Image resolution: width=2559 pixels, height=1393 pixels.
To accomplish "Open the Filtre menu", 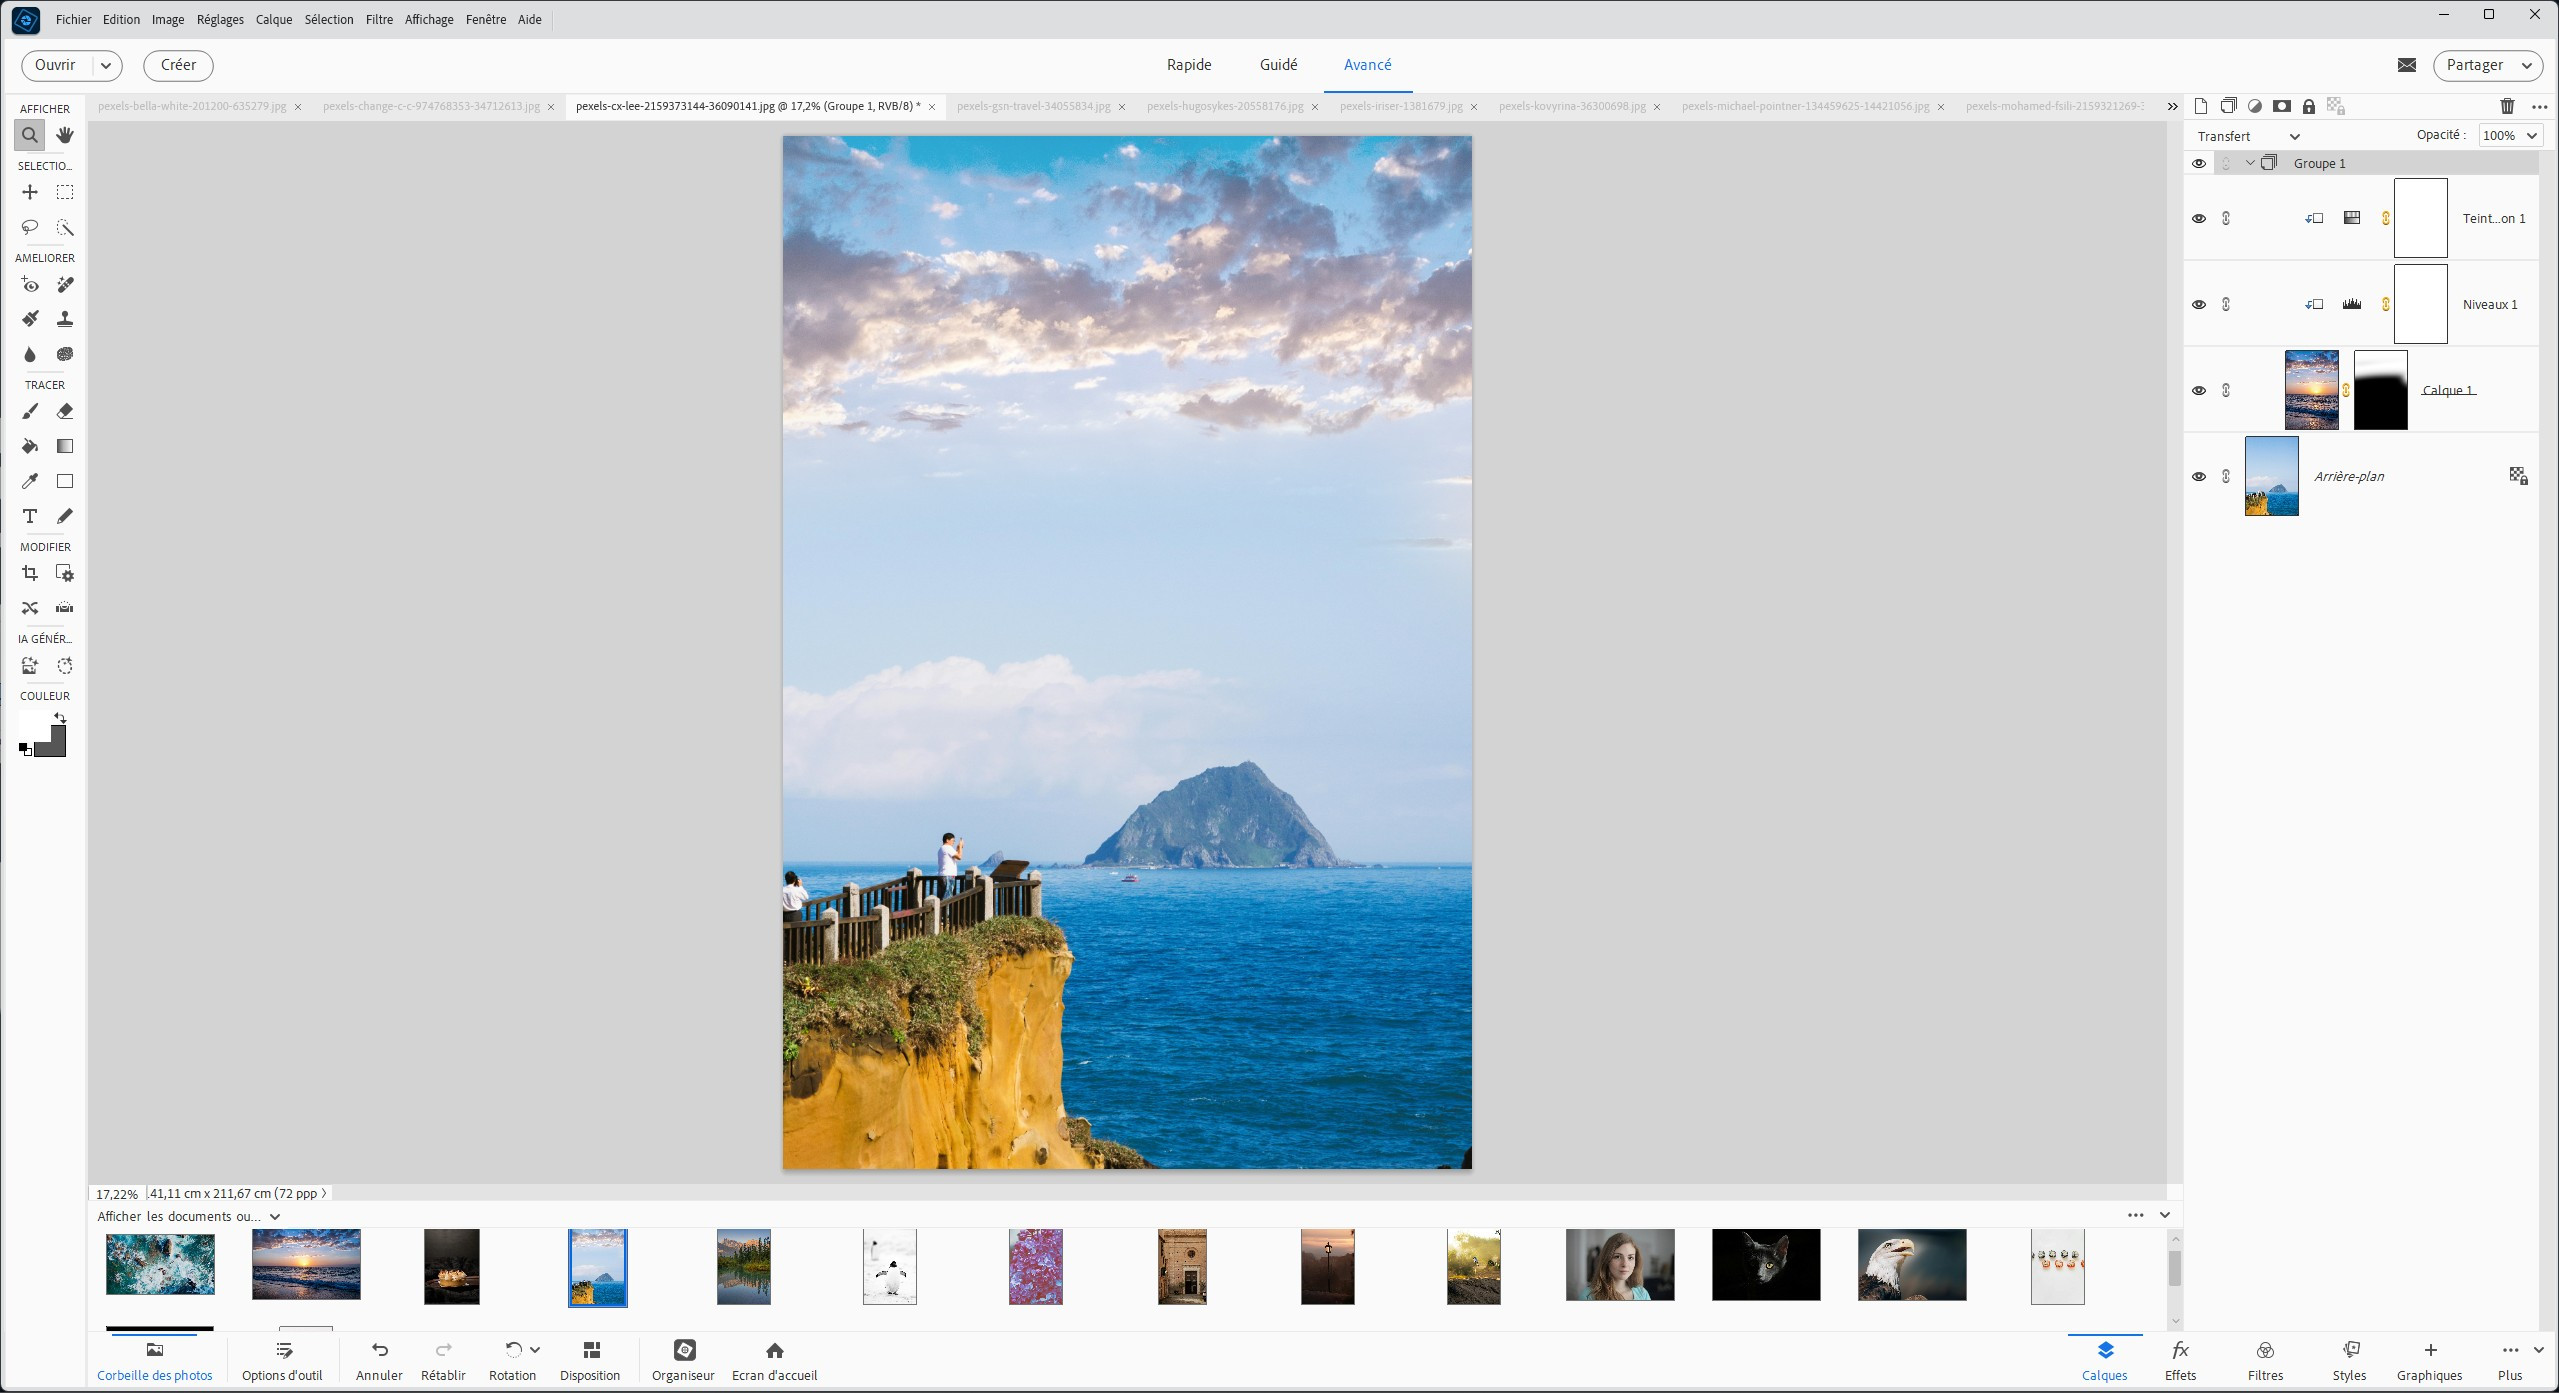I will click(x=379, y=19).
